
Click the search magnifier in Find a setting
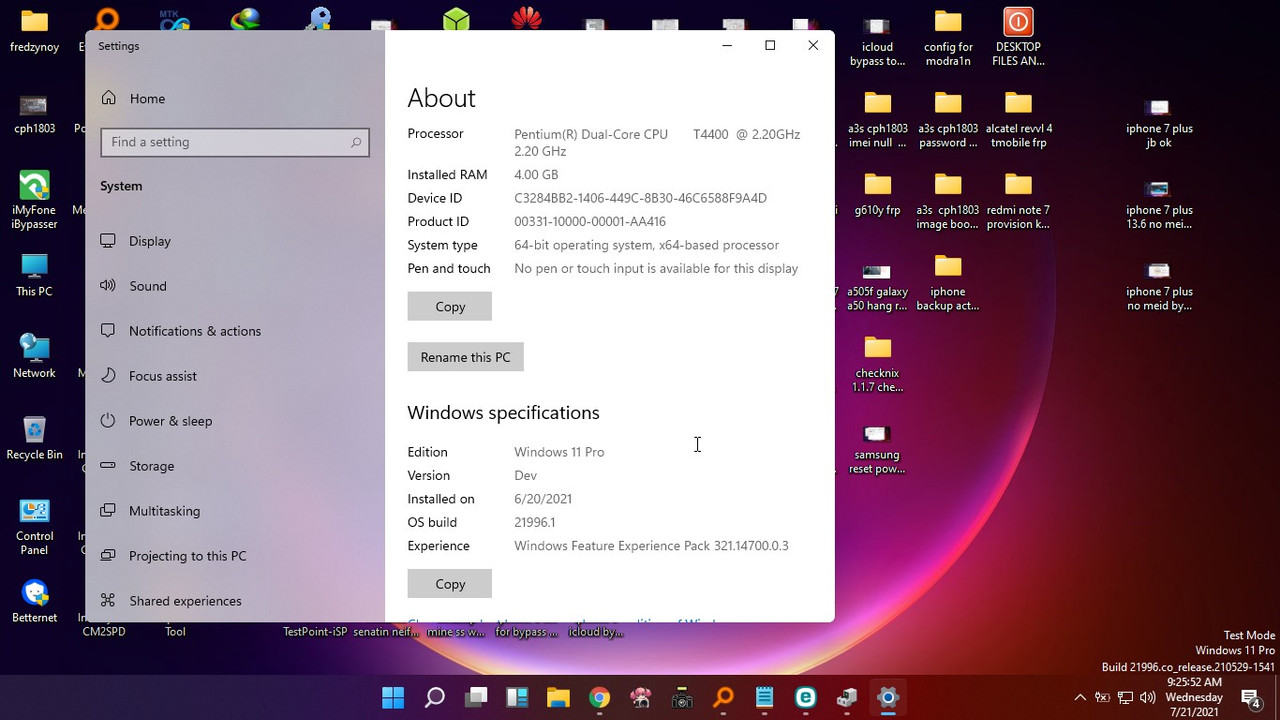pyautogui.click(x=355, y=142)
